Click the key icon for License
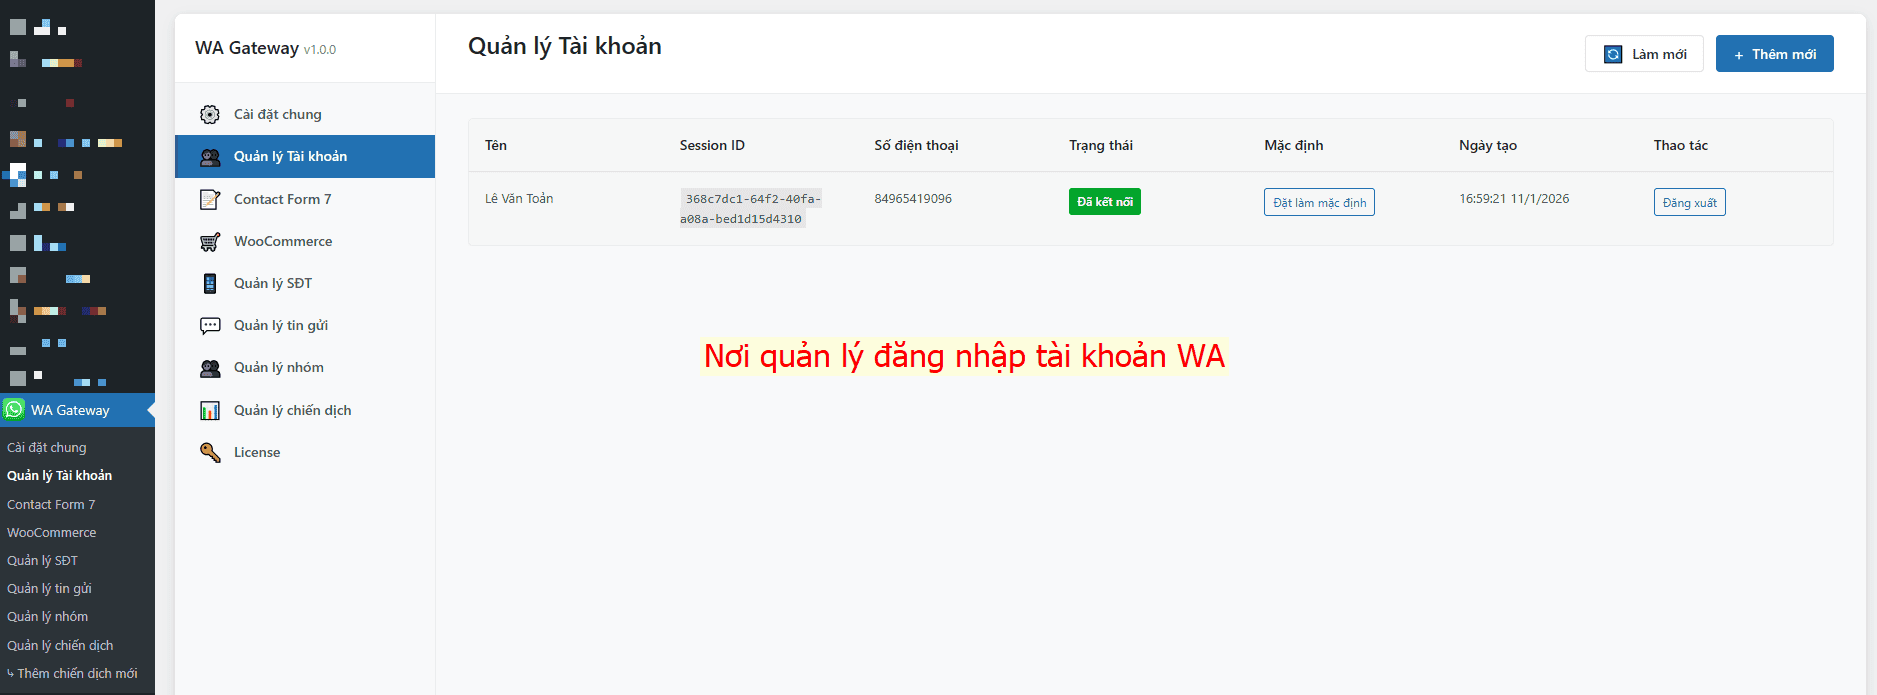 [x=210, y=453]
